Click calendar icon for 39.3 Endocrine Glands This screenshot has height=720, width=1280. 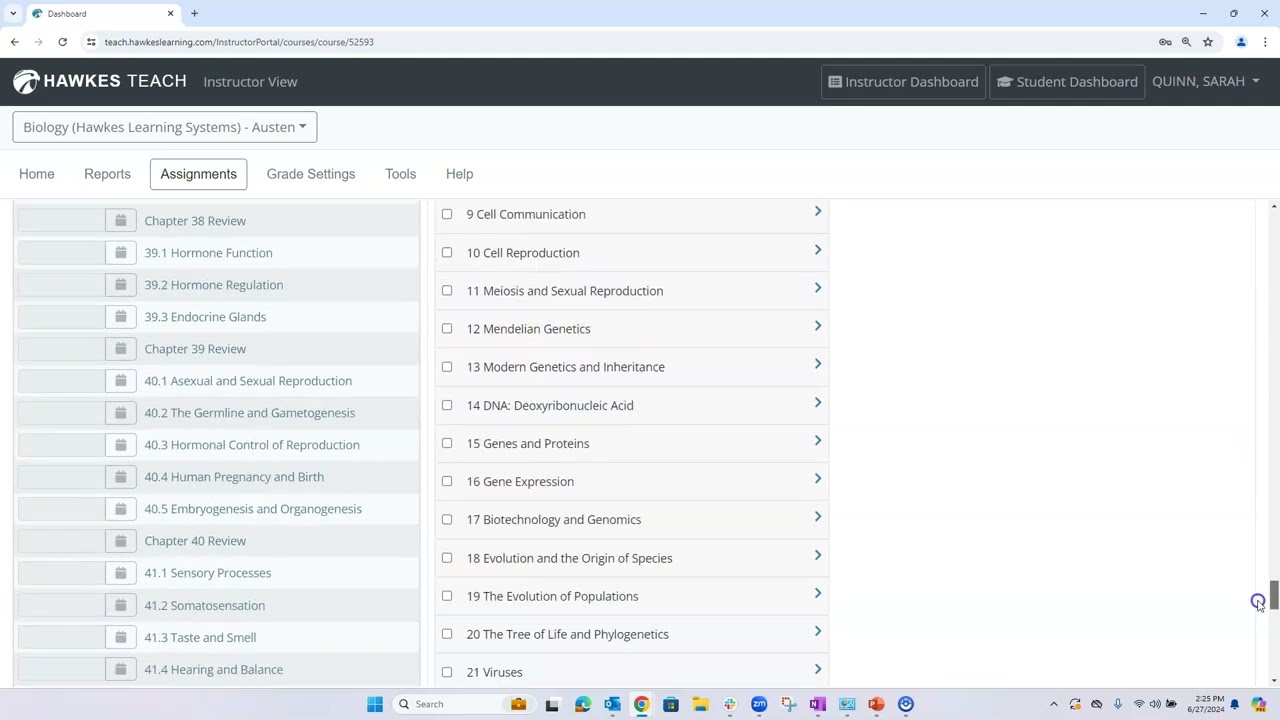[x=120, y=317]
